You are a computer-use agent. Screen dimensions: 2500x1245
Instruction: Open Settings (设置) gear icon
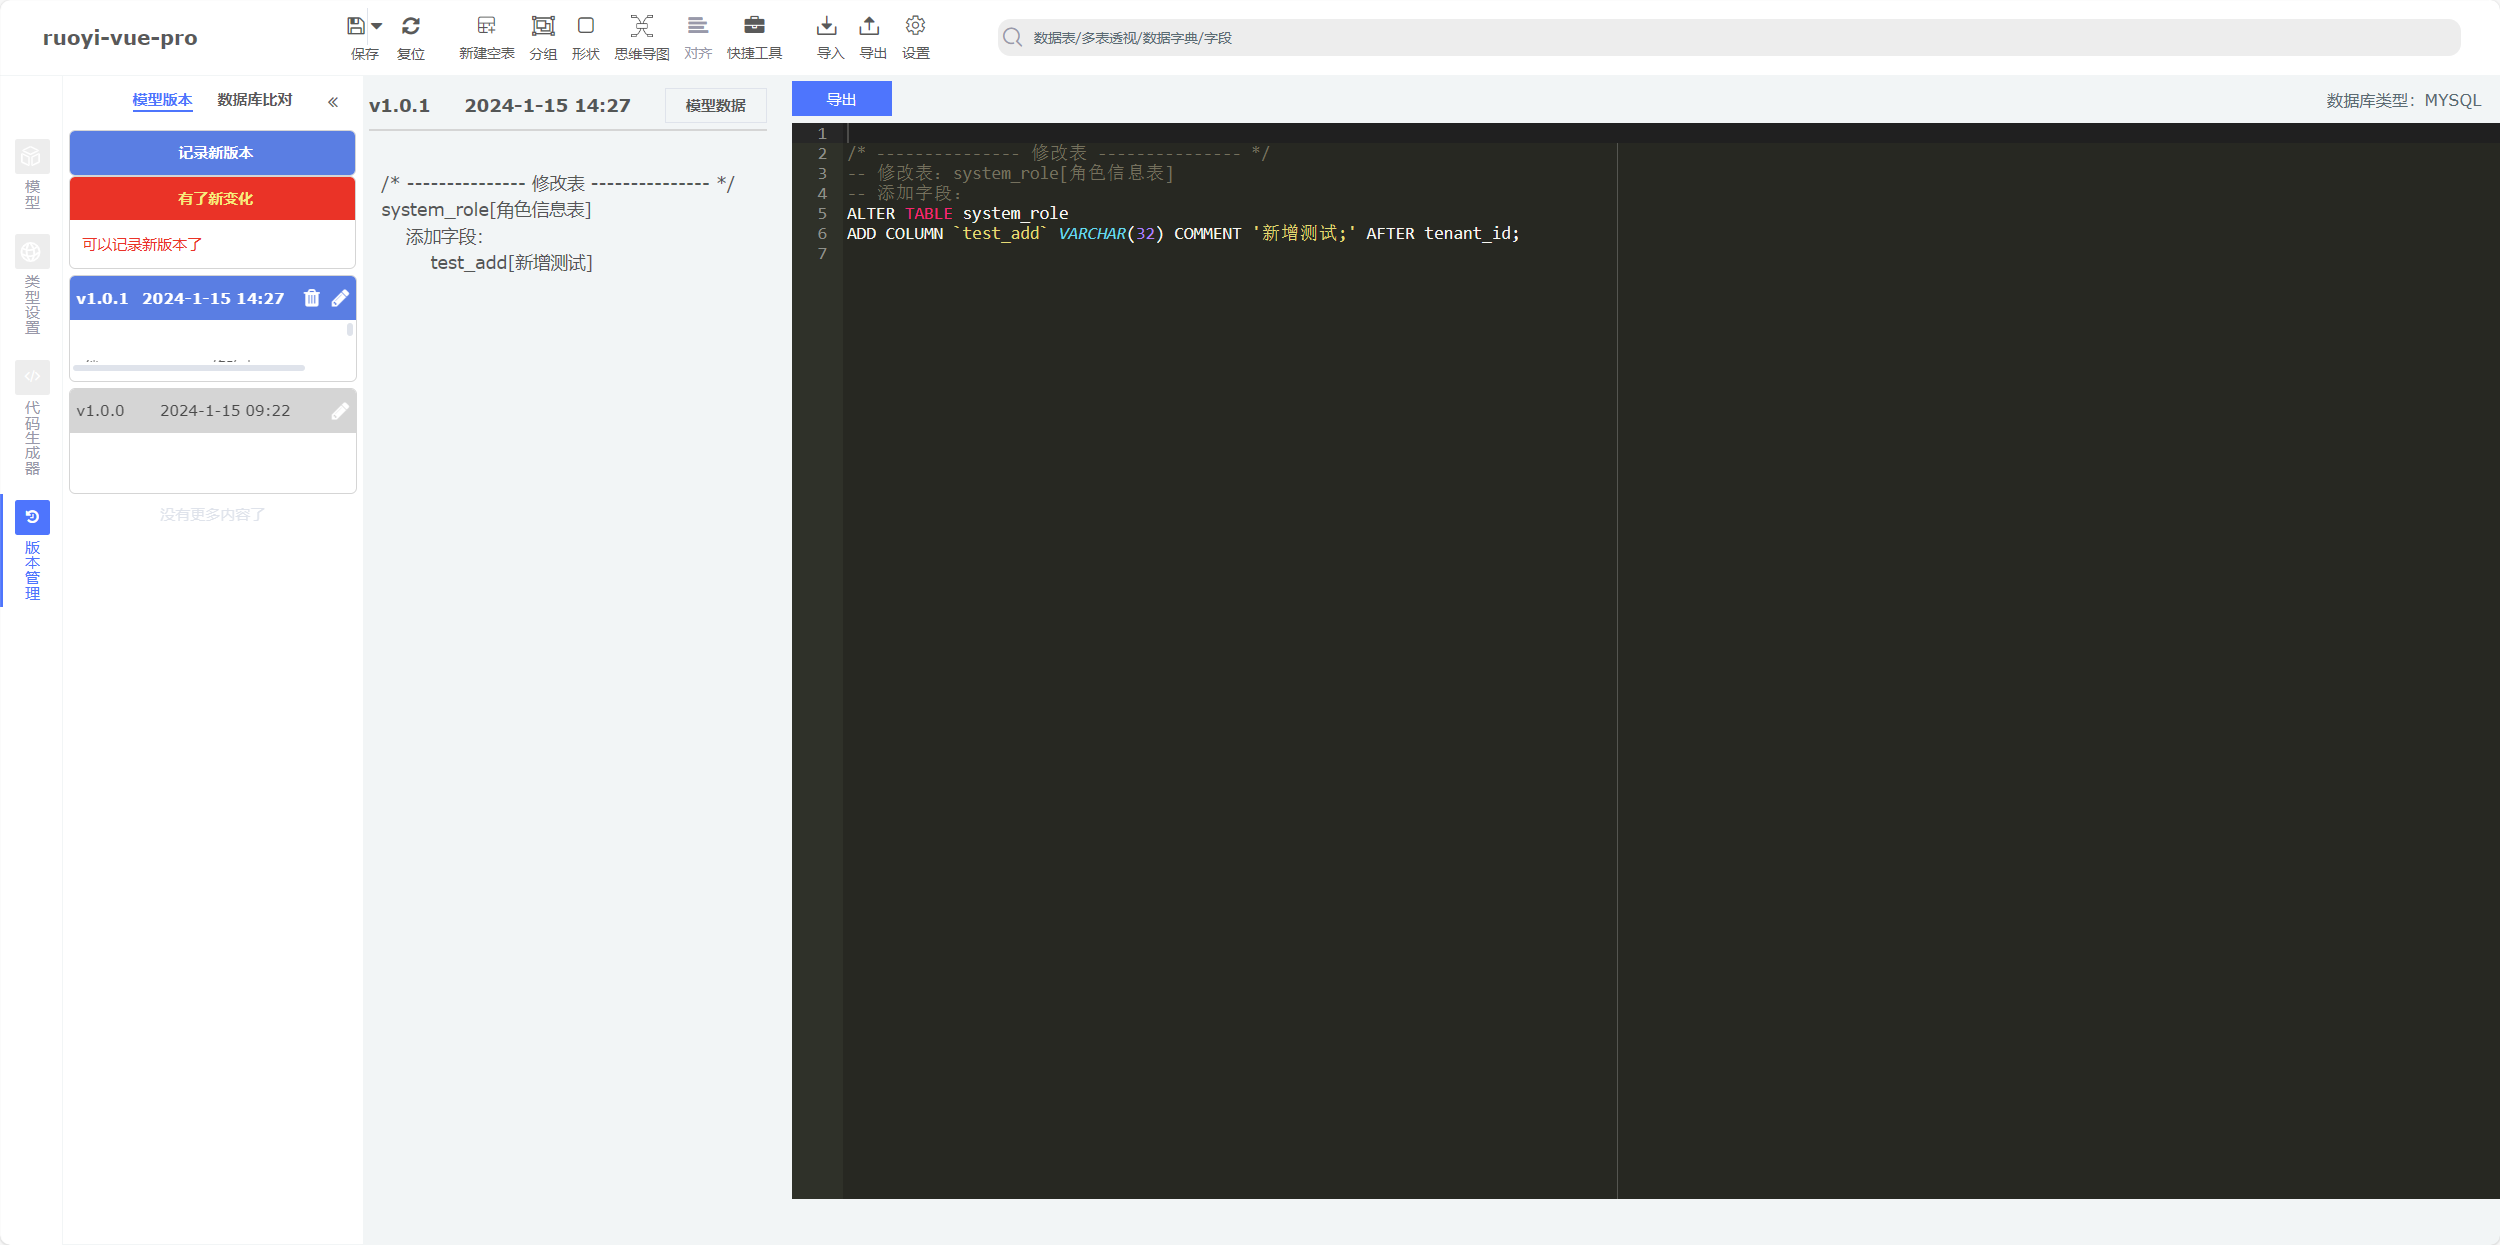(916, 26)
